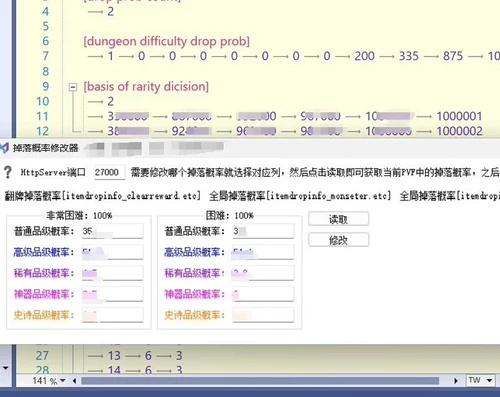Click 高级品级概率 field in the 困难: 100% group
Screen dimensions: 500x397
[263, 252]
